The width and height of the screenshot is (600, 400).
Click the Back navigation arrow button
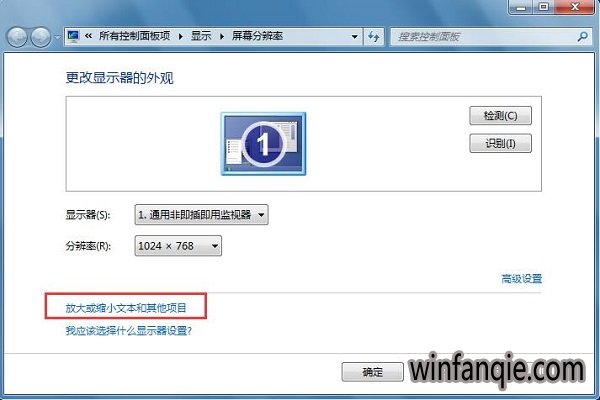(x=16, y=37)
